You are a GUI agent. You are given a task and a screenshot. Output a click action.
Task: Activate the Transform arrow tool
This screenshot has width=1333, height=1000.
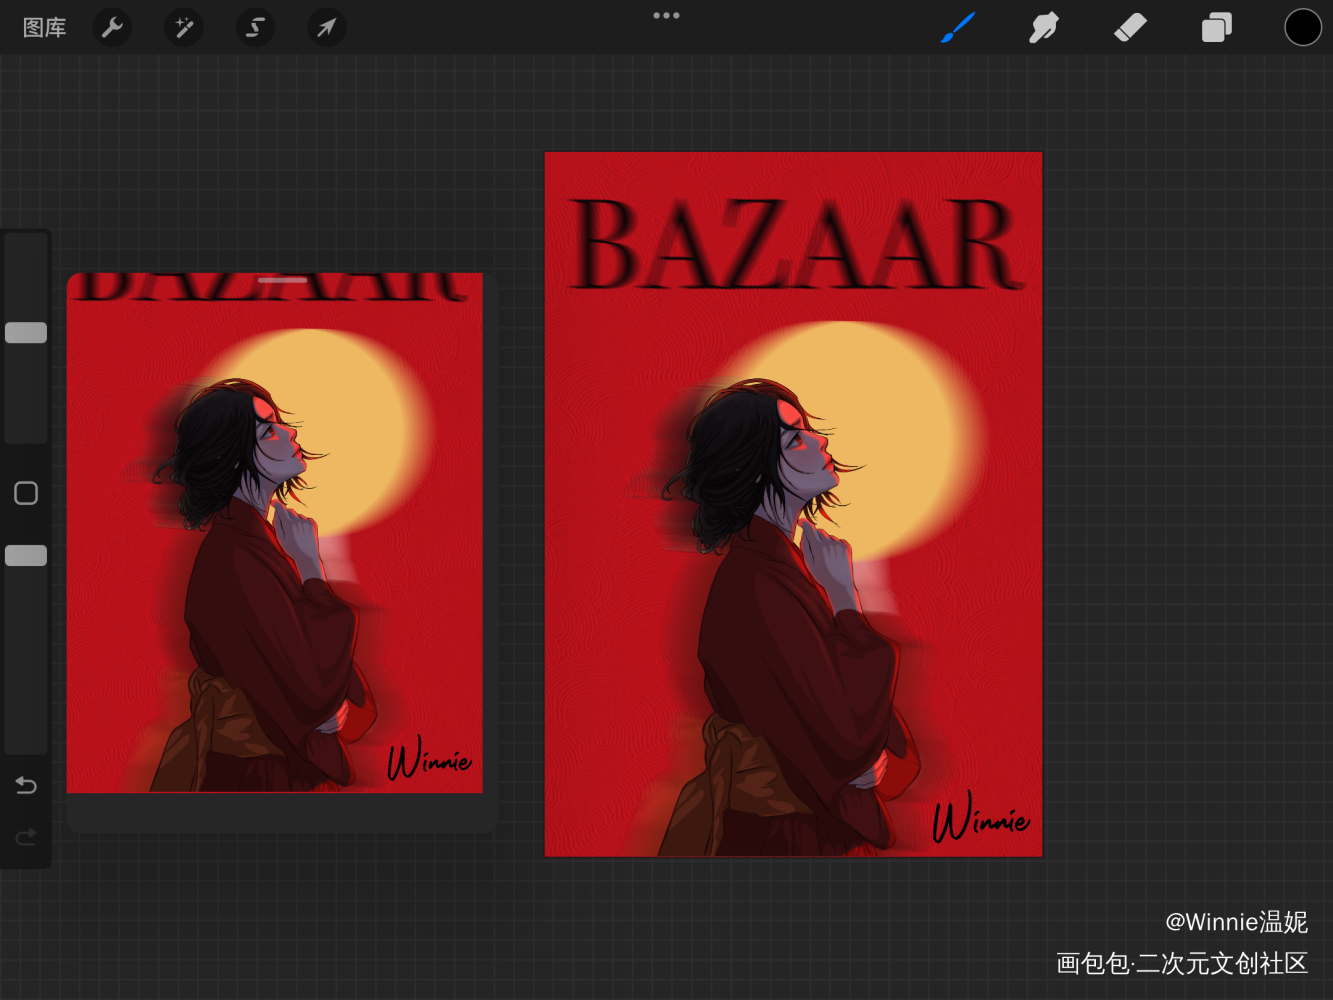326,27
